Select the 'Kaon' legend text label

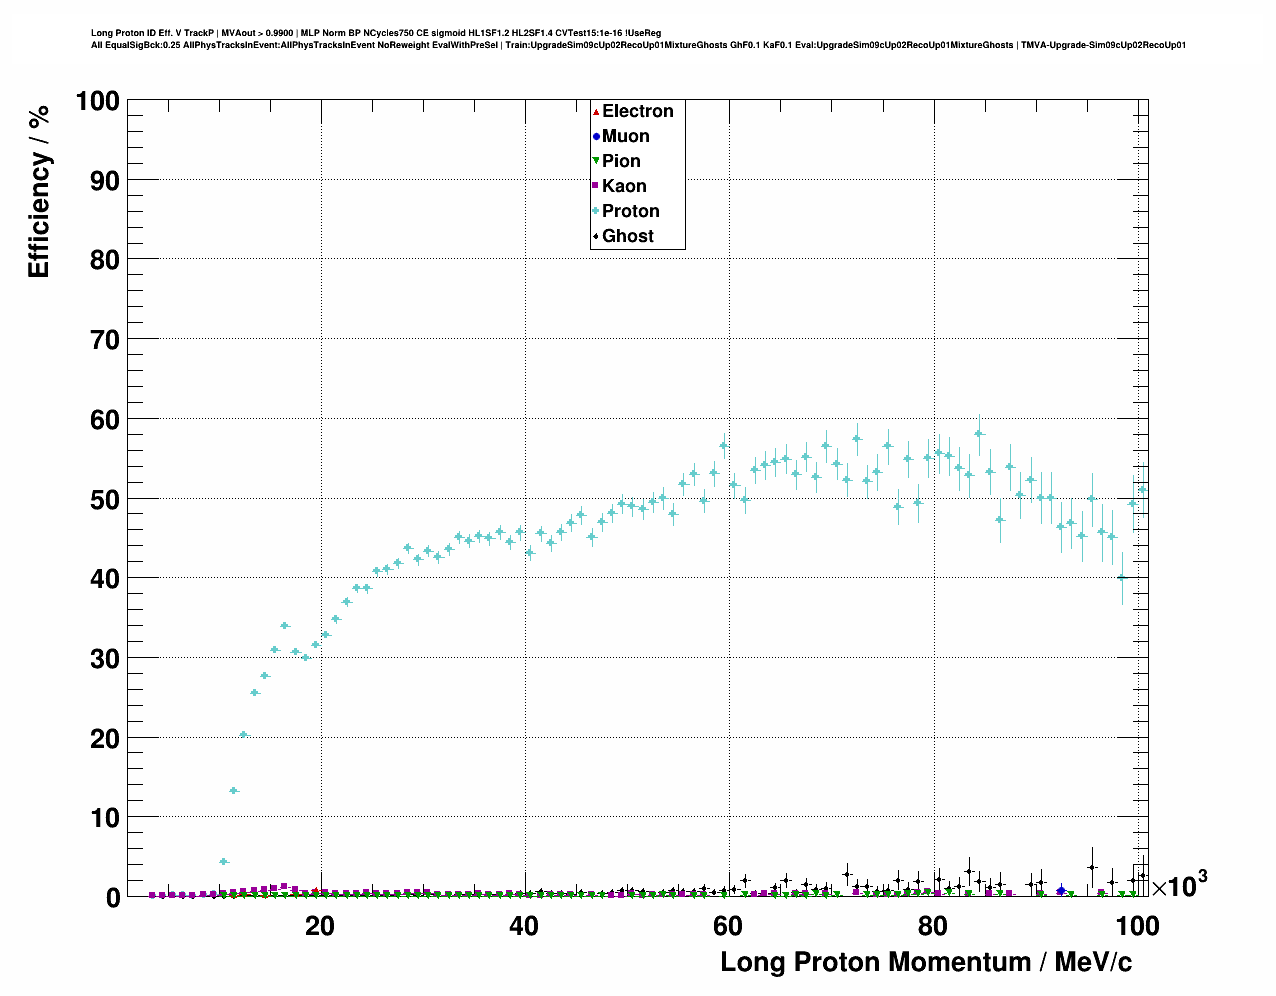coord(624,186)
